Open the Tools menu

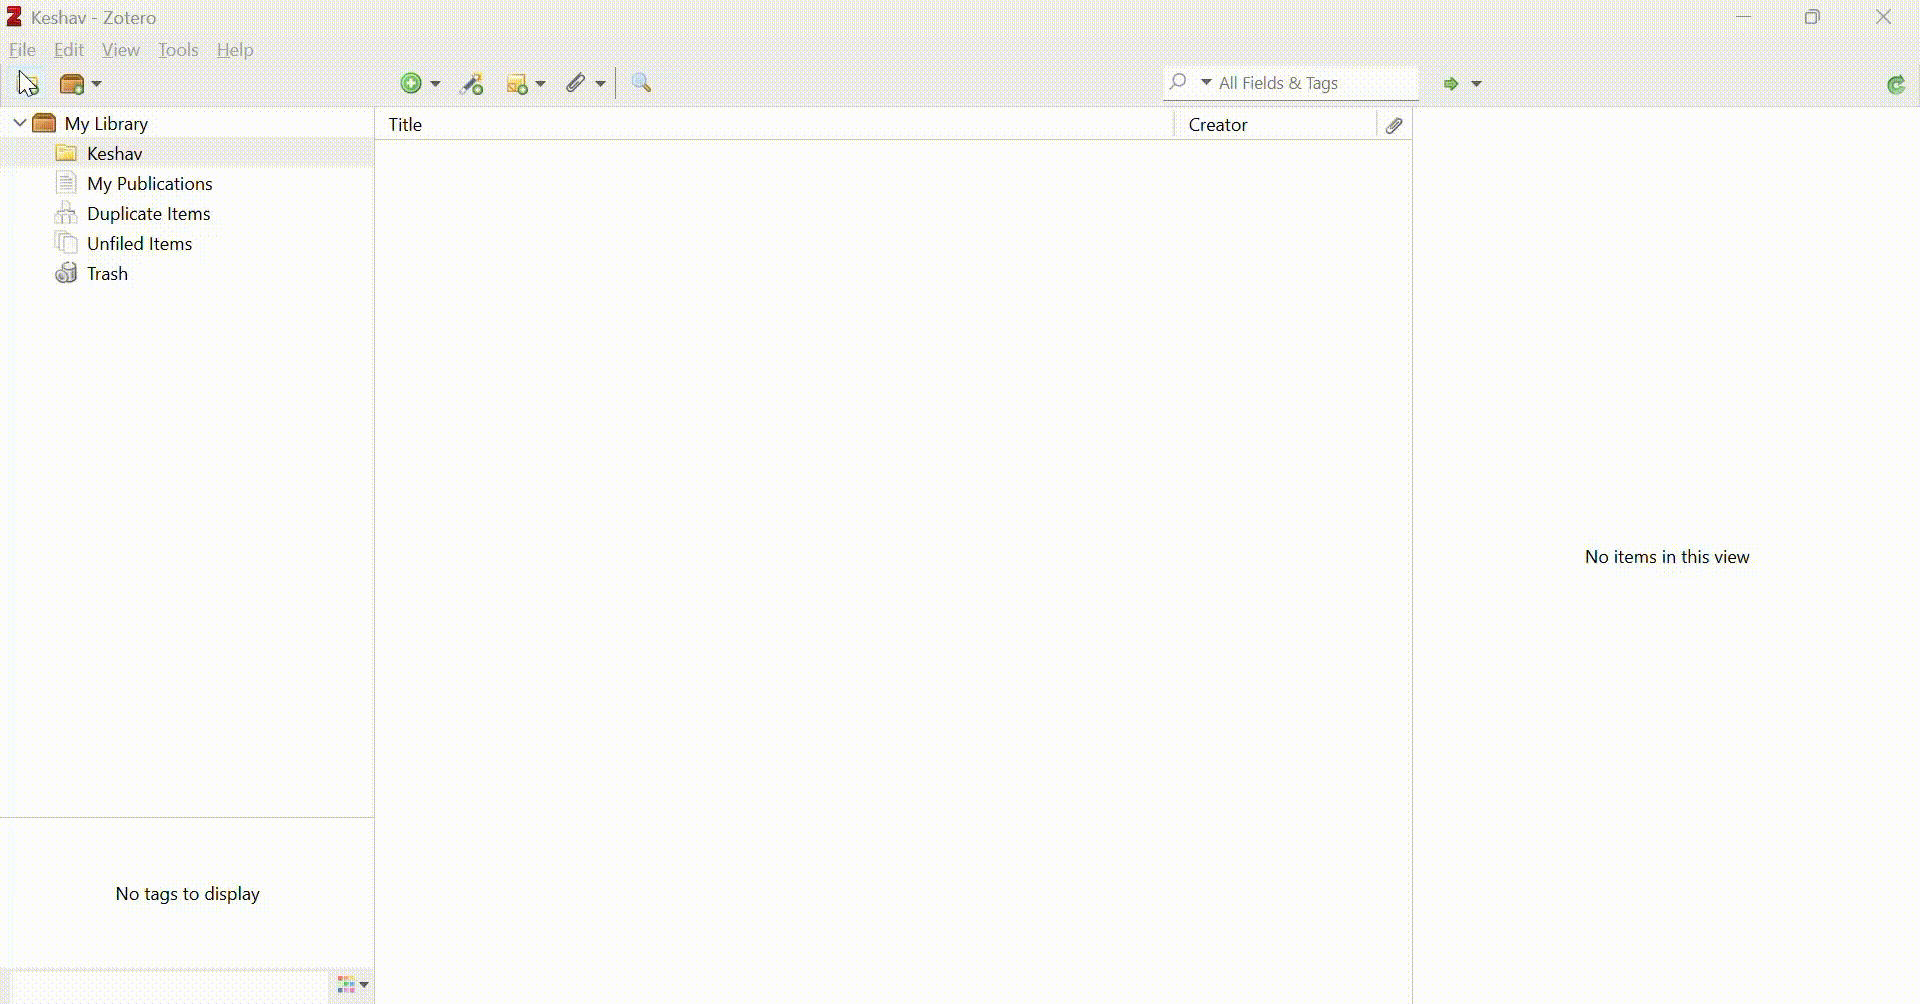click(178, 50)
